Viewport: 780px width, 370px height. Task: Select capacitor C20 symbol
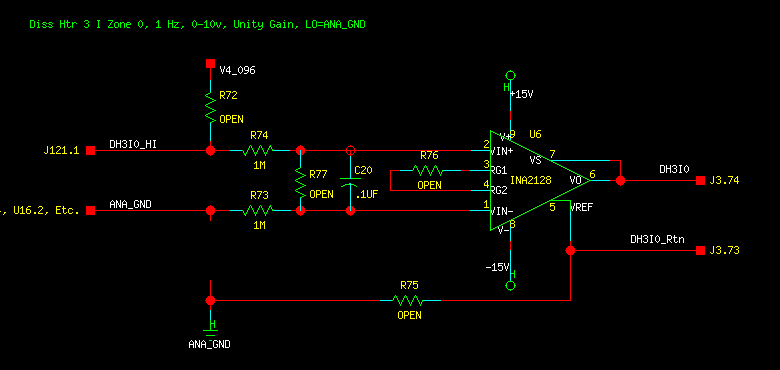351,181
